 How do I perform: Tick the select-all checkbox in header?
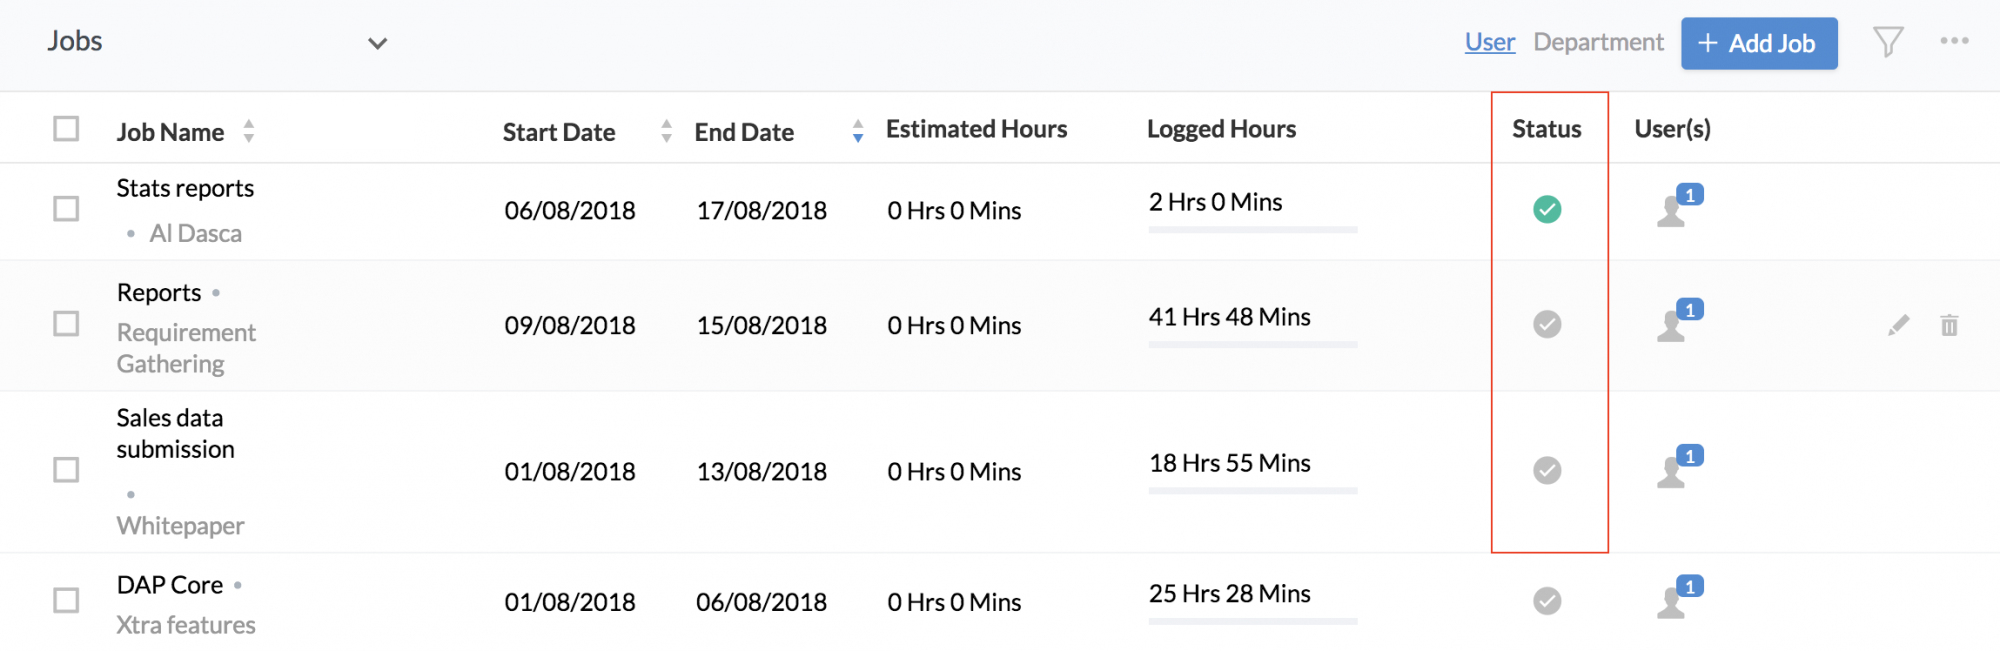pos(66,129)
